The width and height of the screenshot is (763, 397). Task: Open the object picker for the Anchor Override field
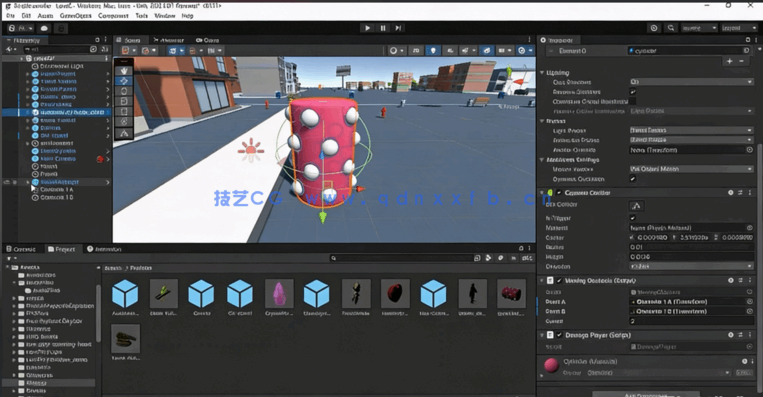pos(750,150)
